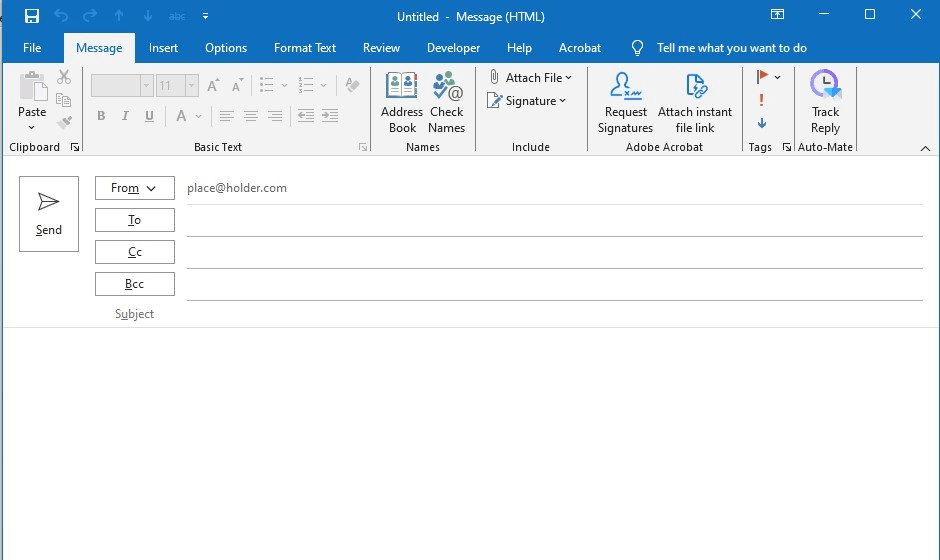Customize Quick Access Toolbar dropdown
Image resolution: width=940 pixels, height=560 pixels.
206,16
